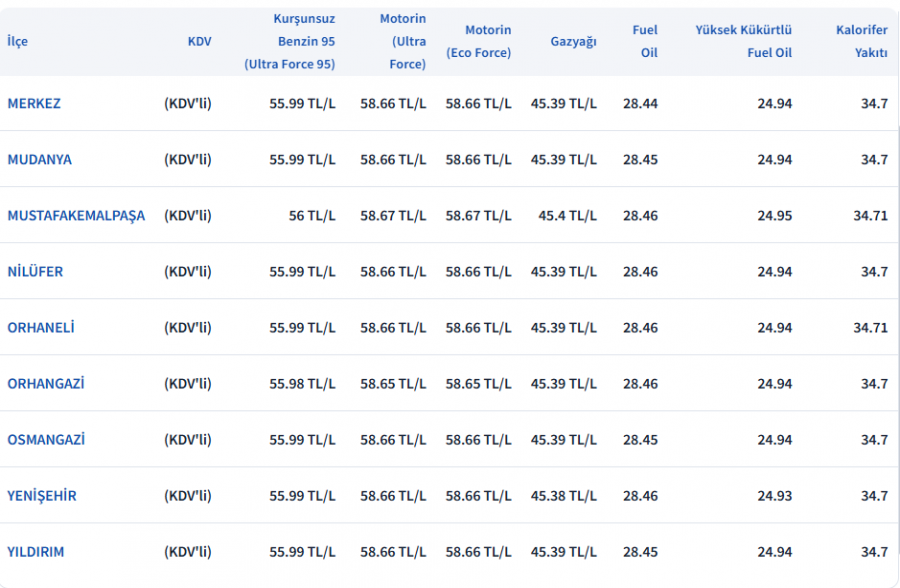Go to the ORHANGAZİ district link
The image size is (900, 588).
(x=46, y=383)
